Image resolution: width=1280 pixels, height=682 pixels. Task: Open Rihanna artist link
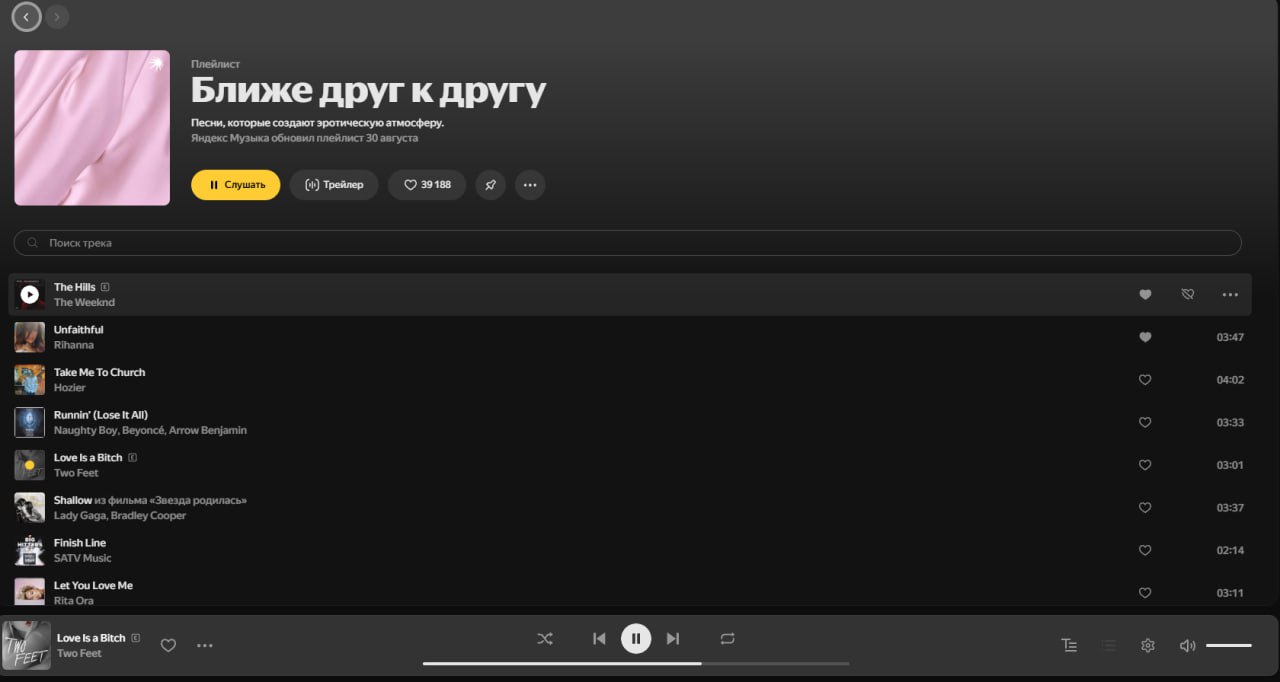74,345
